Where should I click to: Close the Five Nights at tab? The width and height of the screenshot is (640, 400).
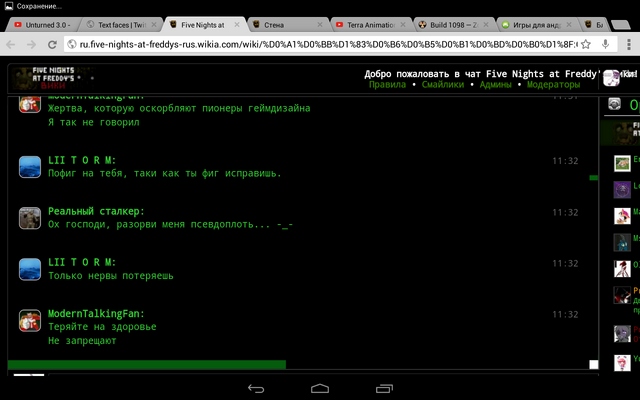(x=237, y=25)
